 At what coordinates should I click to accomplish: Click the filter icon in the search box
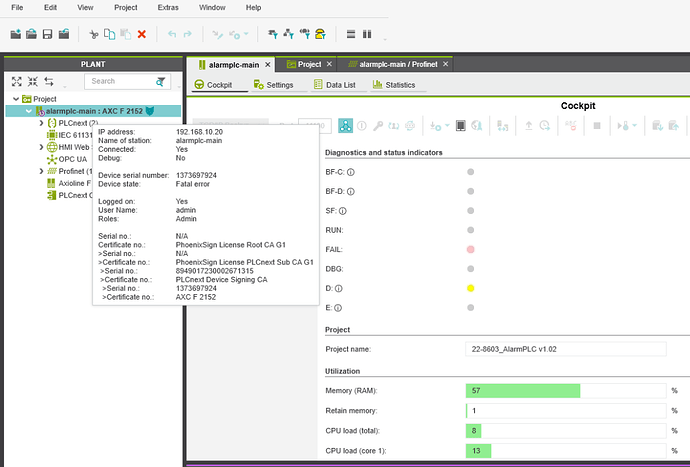pos(161,81)
